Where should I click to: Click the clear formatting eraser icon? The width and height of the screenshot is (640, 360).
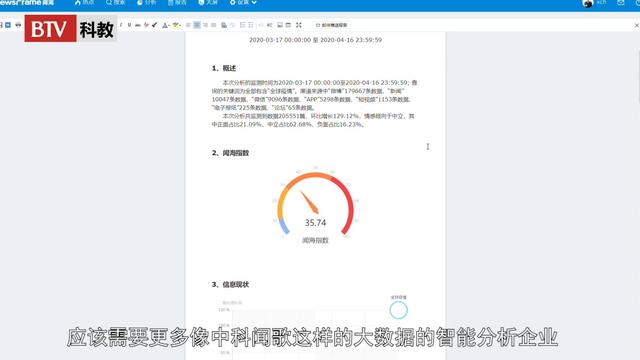(x=146, y=25)
